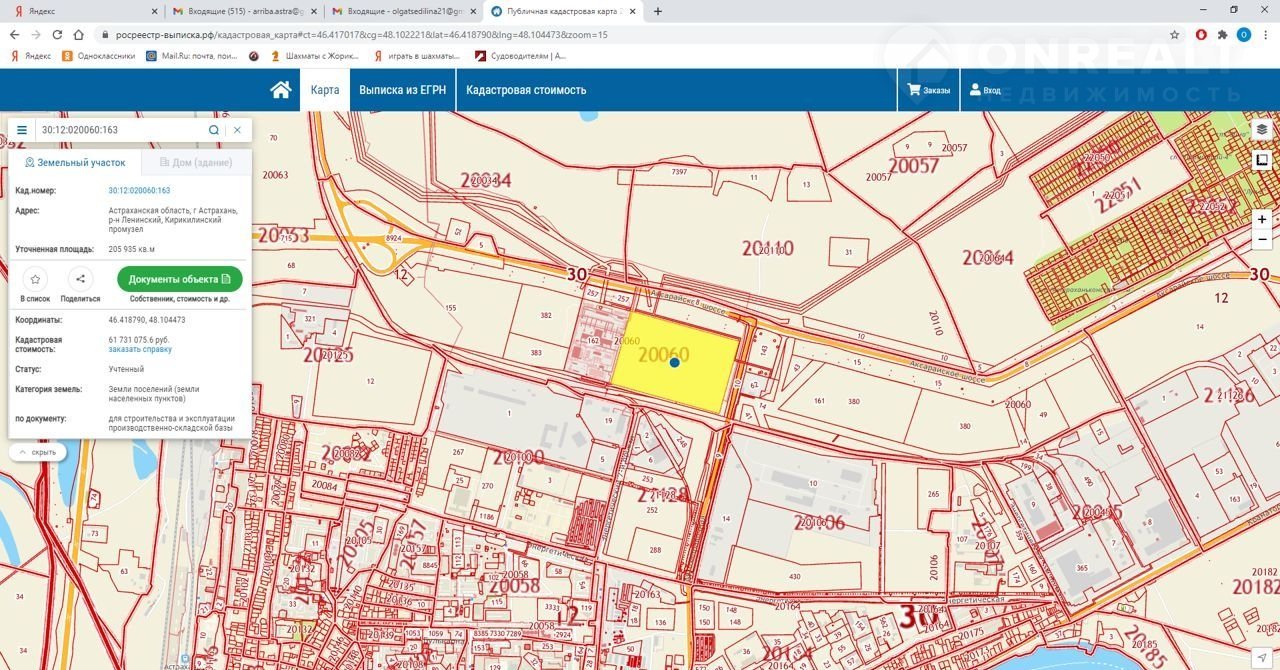Select the Земельный участок tab
The image size is (1280, 670).
coord(76,162)
